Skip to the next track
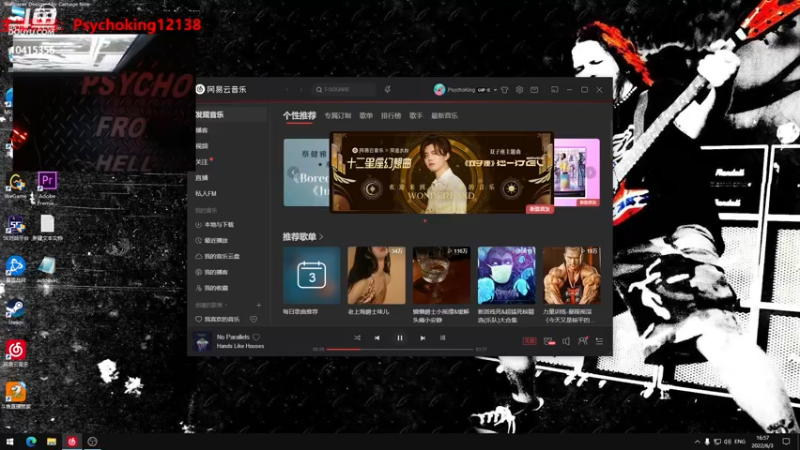This screenshot has height=450, width=800. 422,338
